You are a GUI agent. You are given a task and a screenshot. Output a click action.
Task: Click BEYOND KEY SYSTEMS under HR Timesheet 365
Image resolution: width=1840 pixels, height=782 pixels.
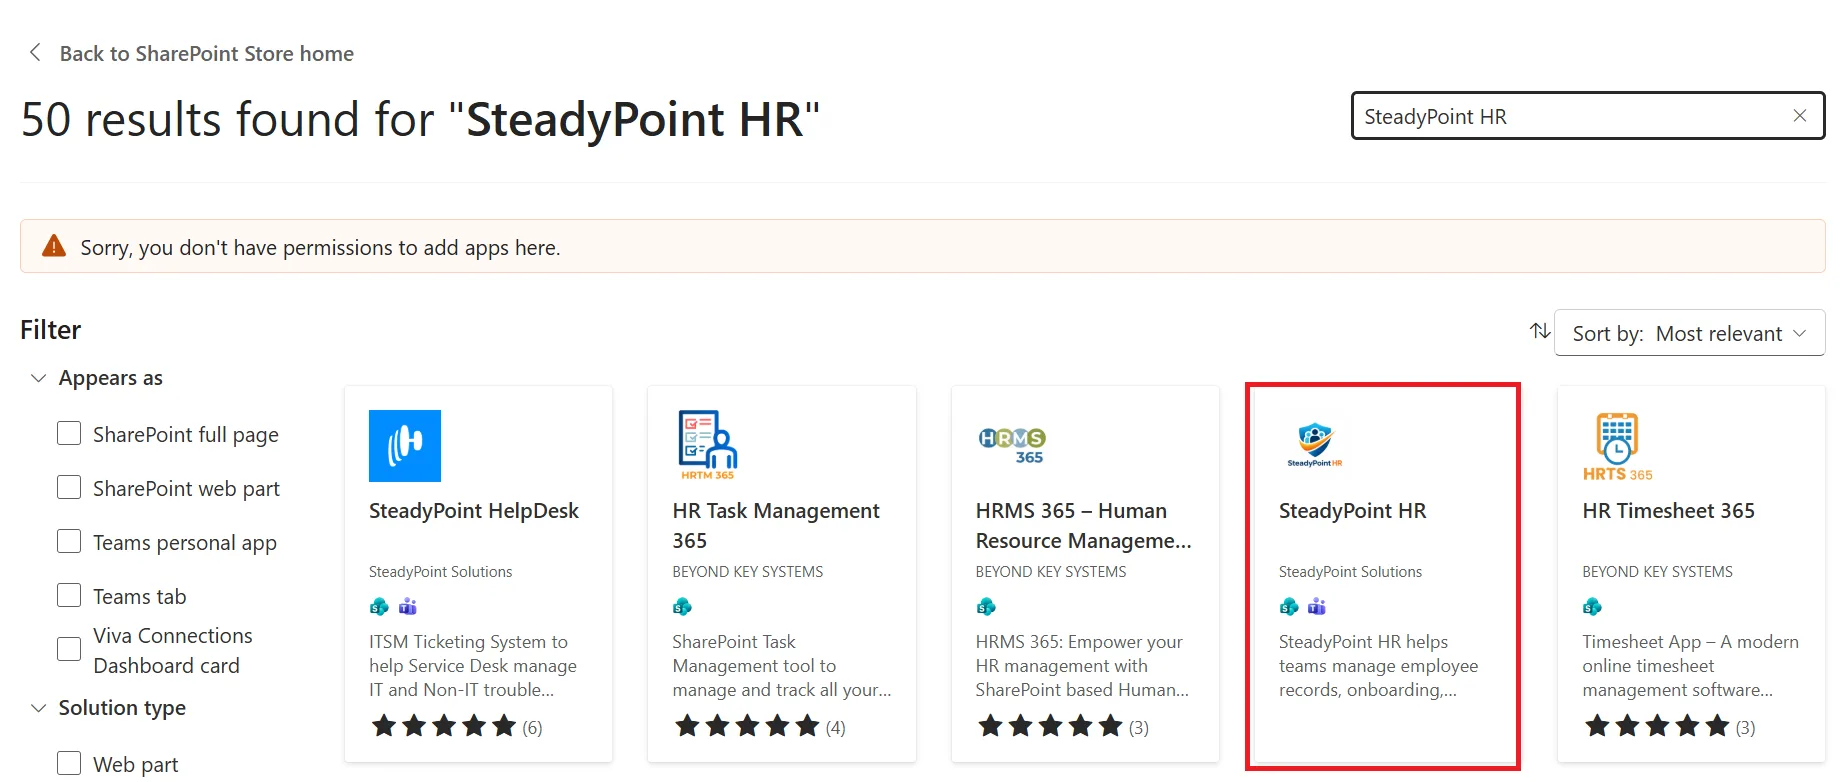[x=1657, y=572]
